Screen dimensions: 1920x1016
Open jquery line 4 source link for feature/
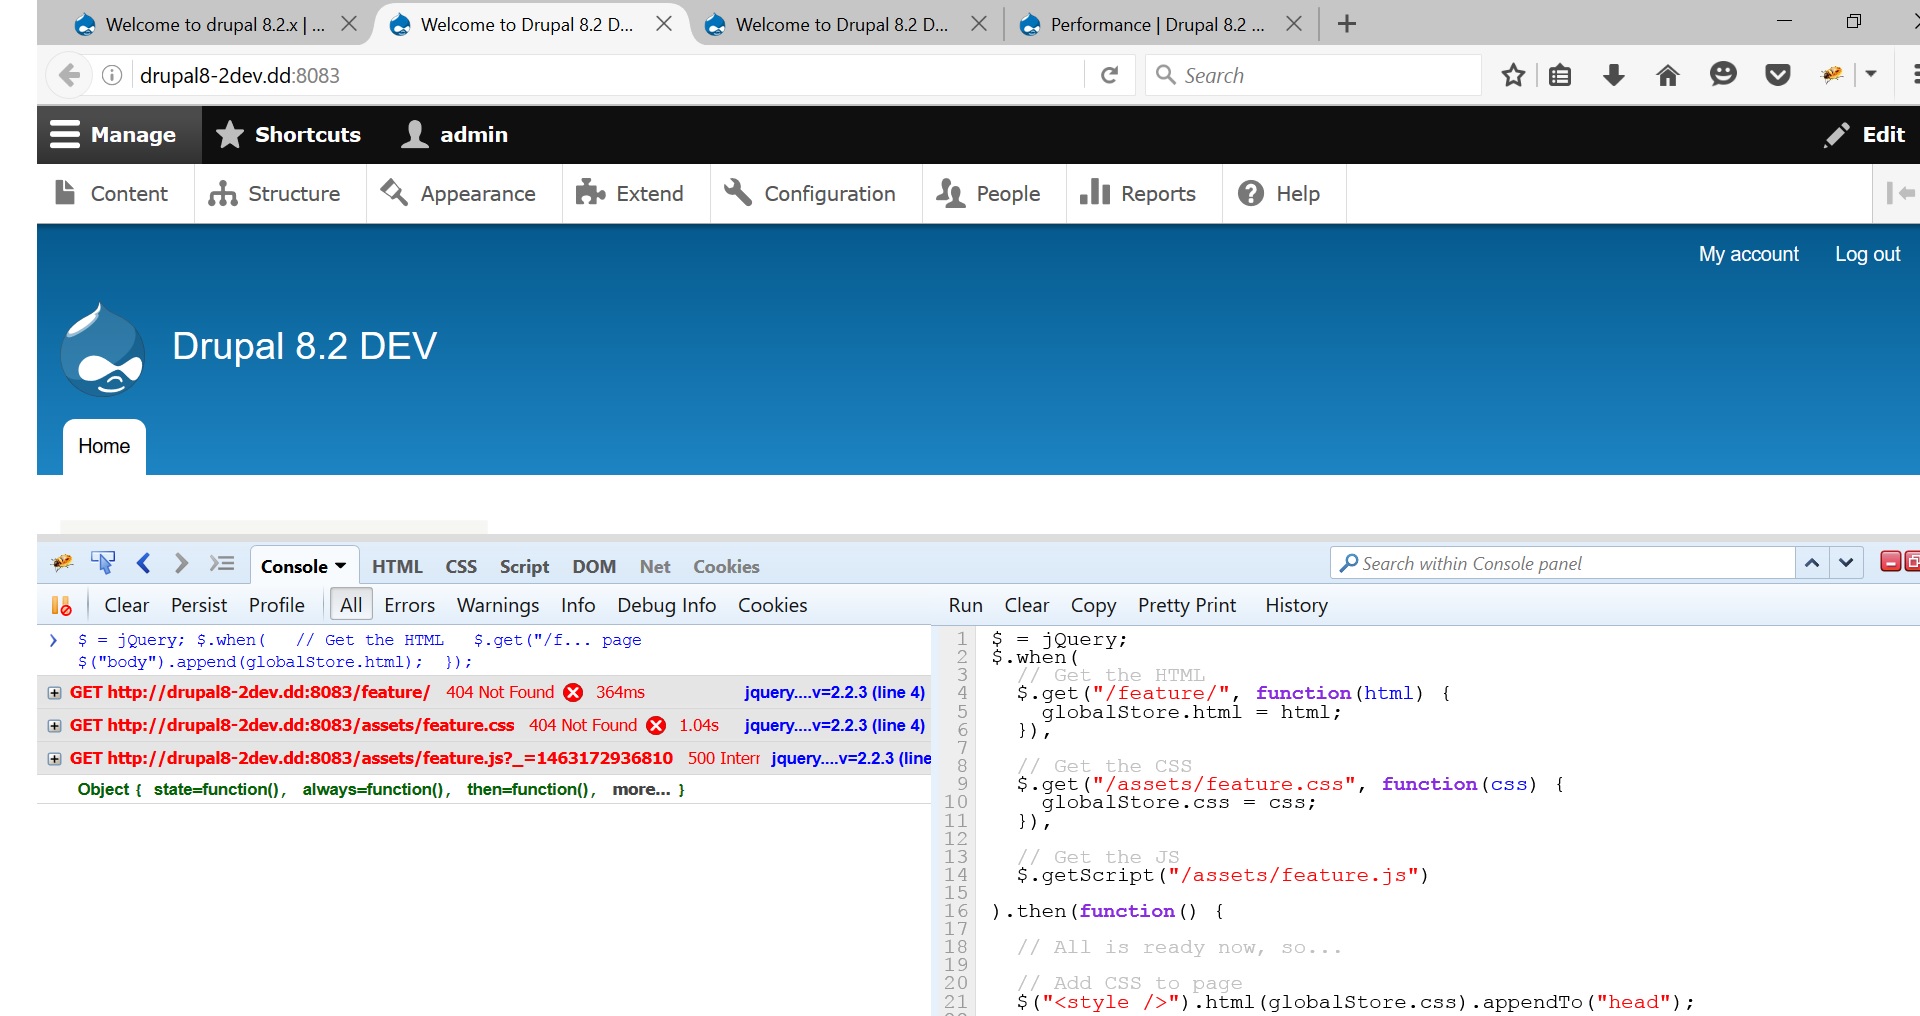(834, 692)
